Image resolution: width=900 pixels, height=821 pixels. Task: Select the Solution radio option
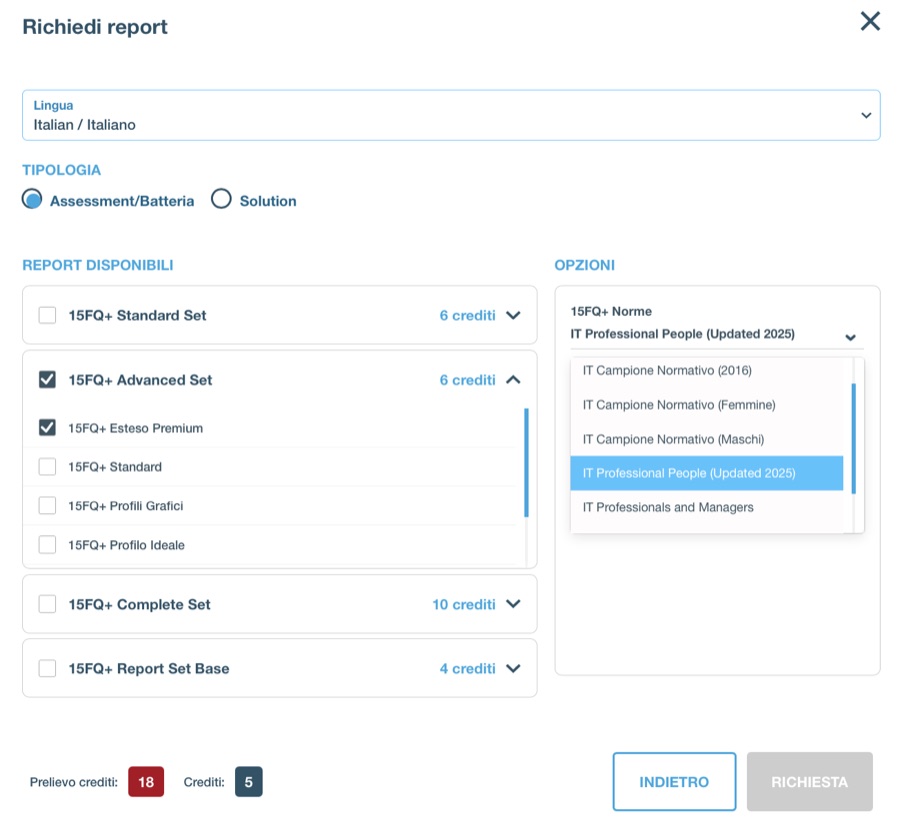[221, 199]
